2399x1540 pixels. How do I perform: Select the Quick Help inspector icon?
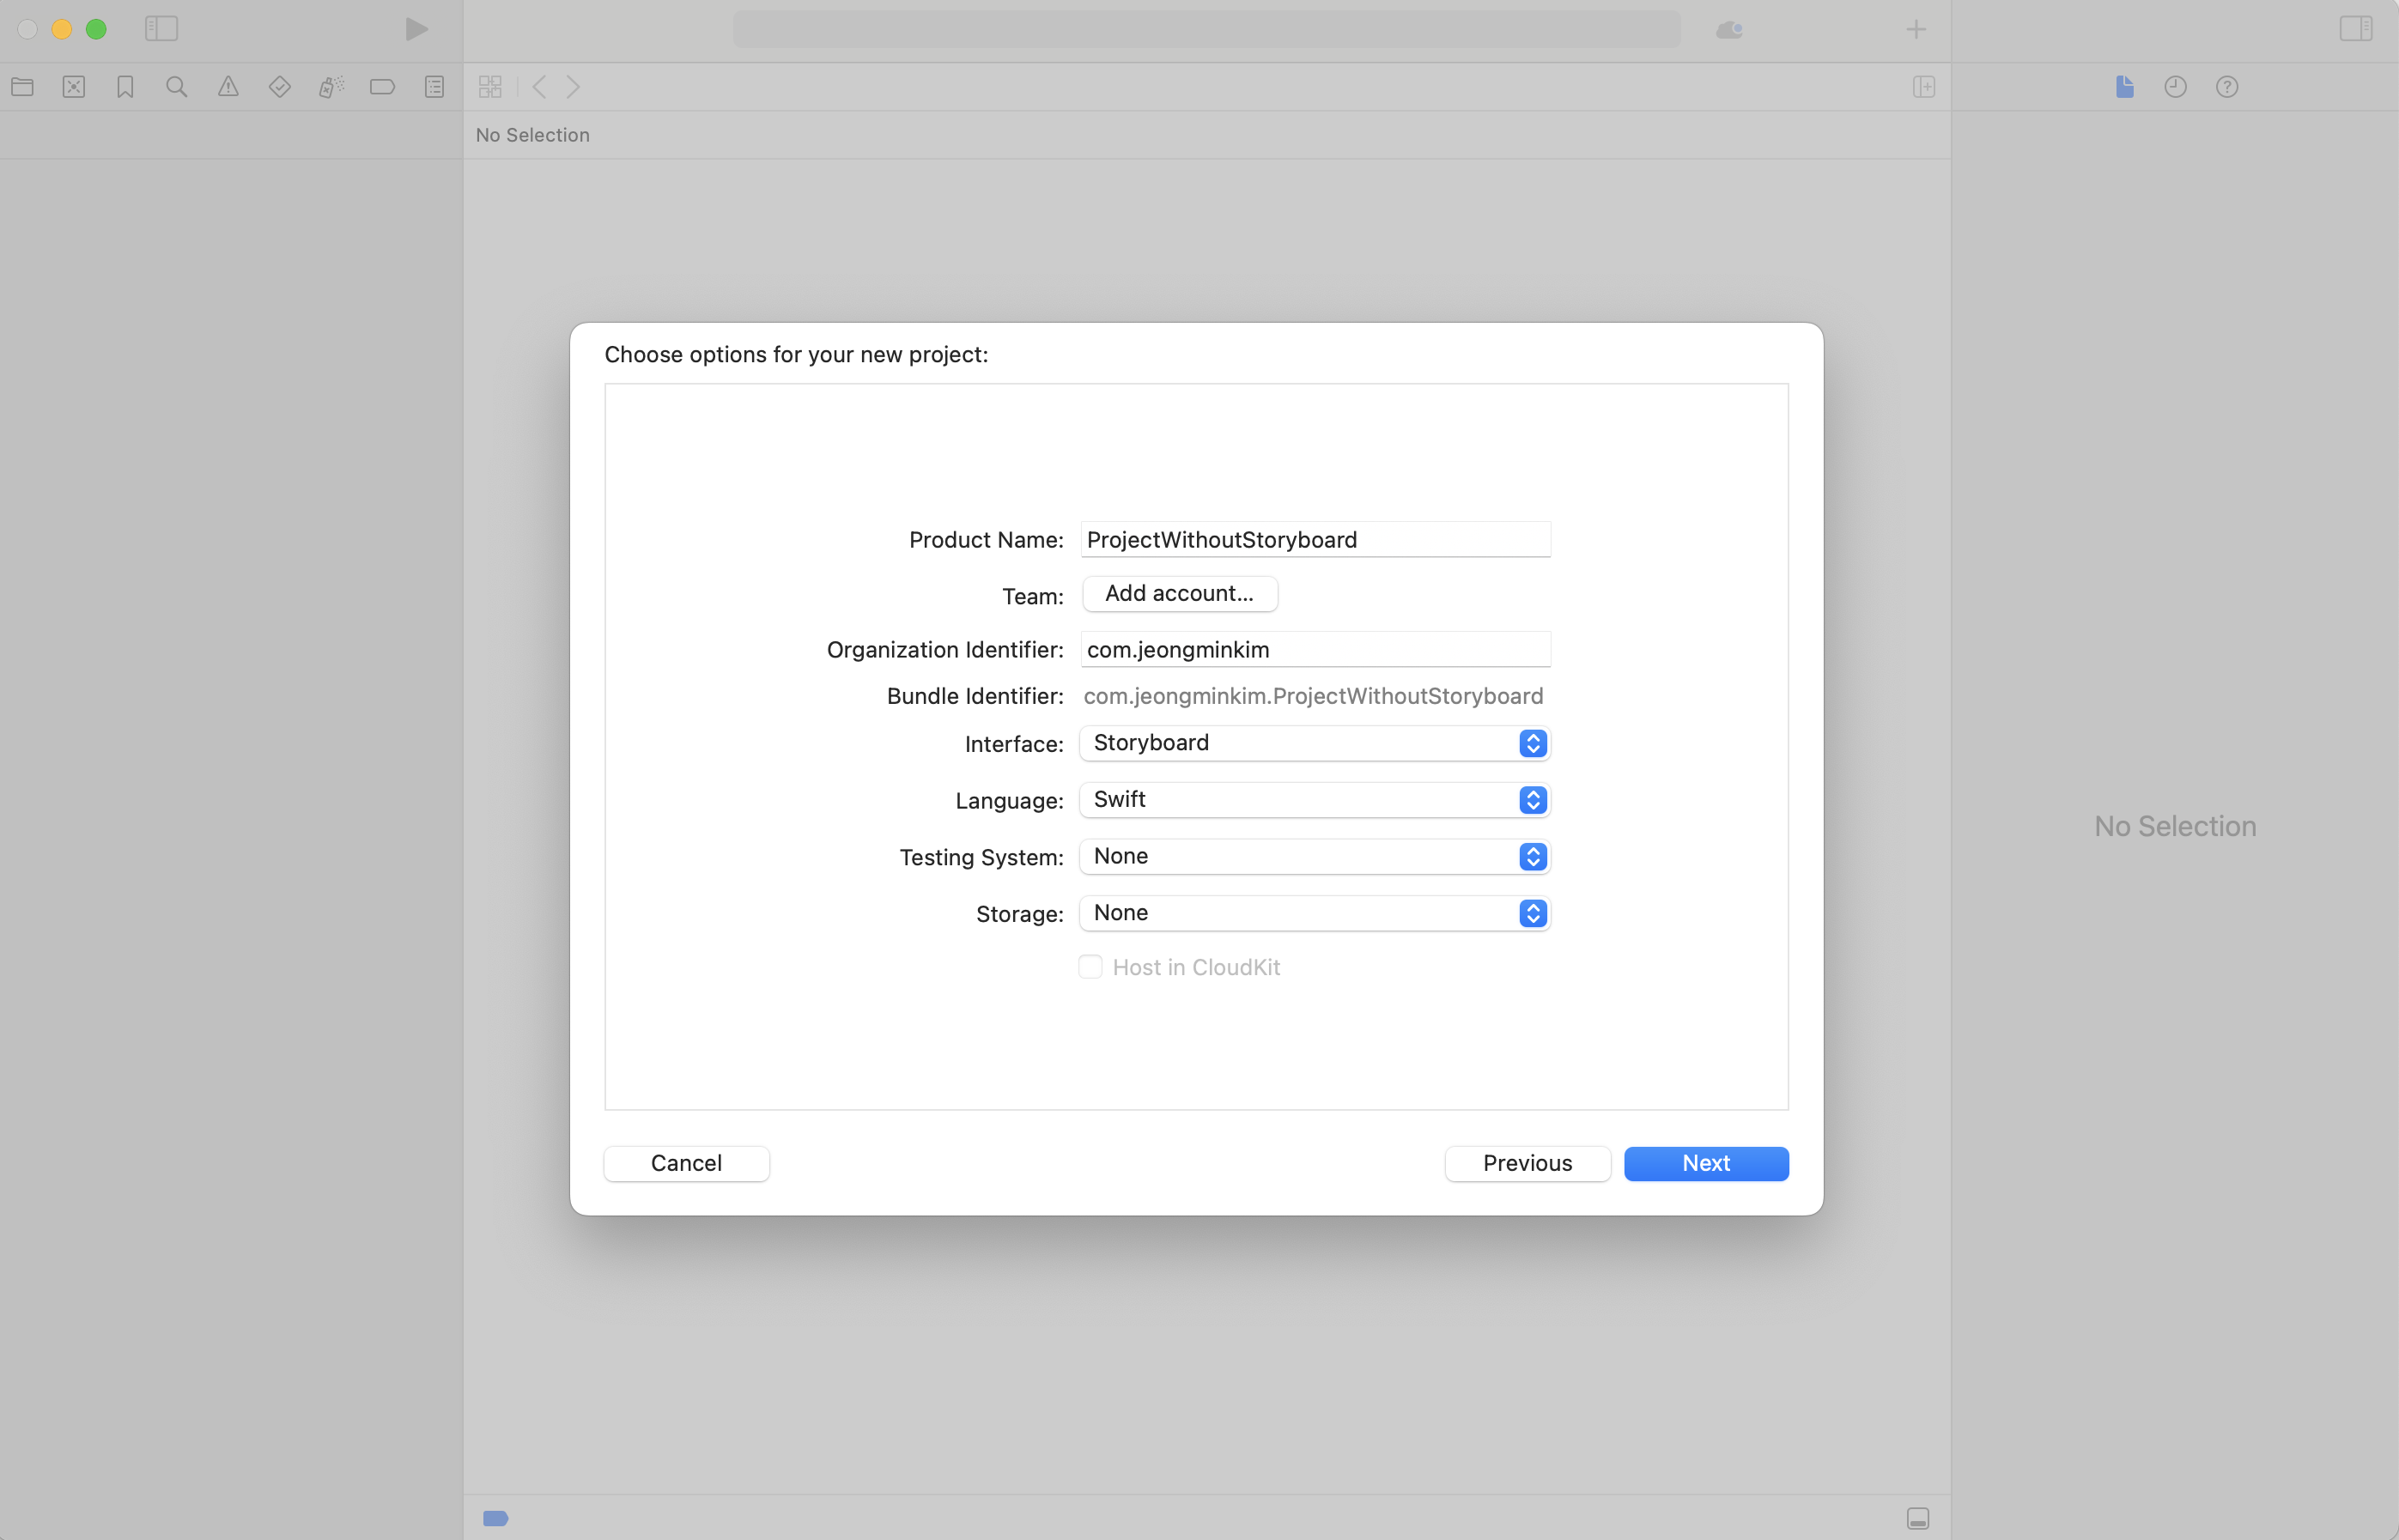(x=2227, y=87)
